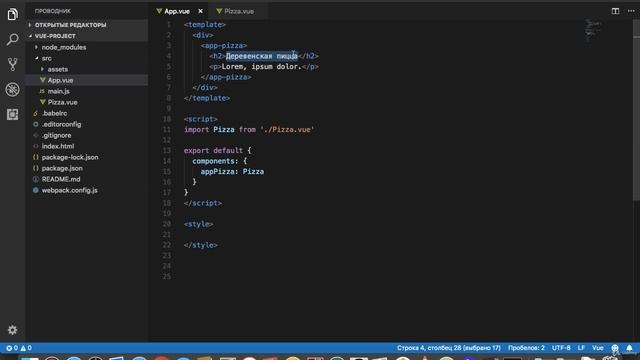Open the Search view in activity bar
Viewport: 640px width, 360px height.
[13, 40]
